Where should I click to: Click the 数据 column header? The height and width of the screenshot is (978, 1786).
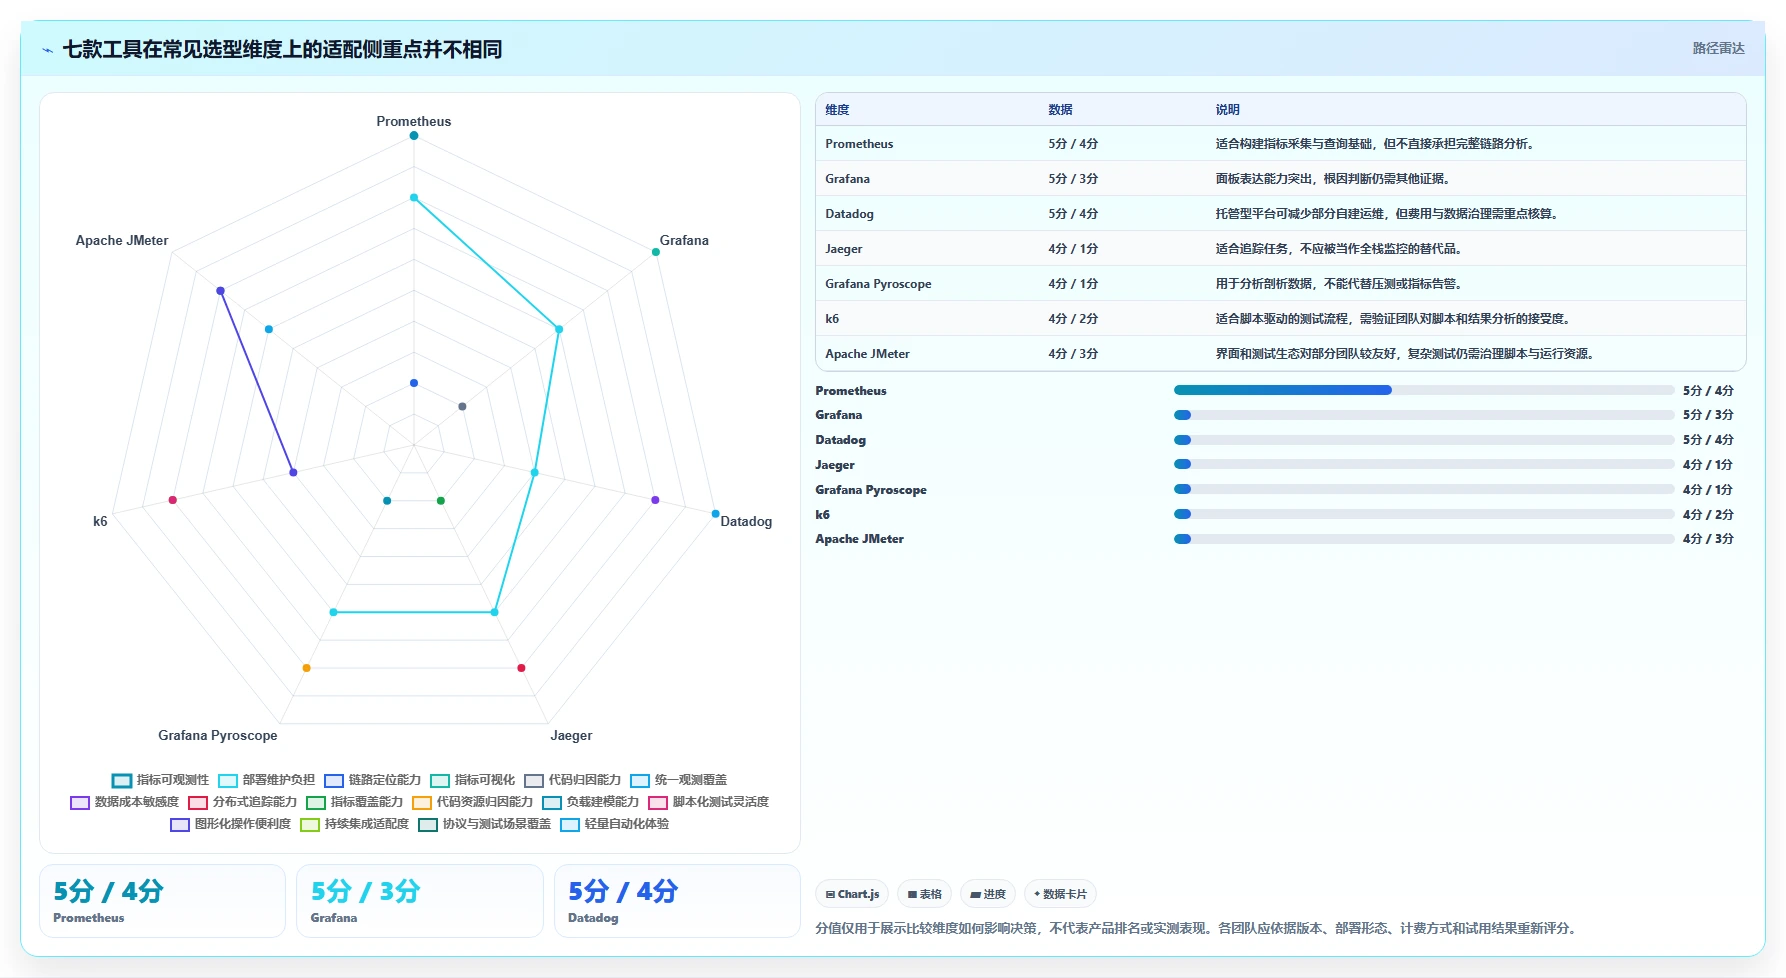tap(1060, 110)
